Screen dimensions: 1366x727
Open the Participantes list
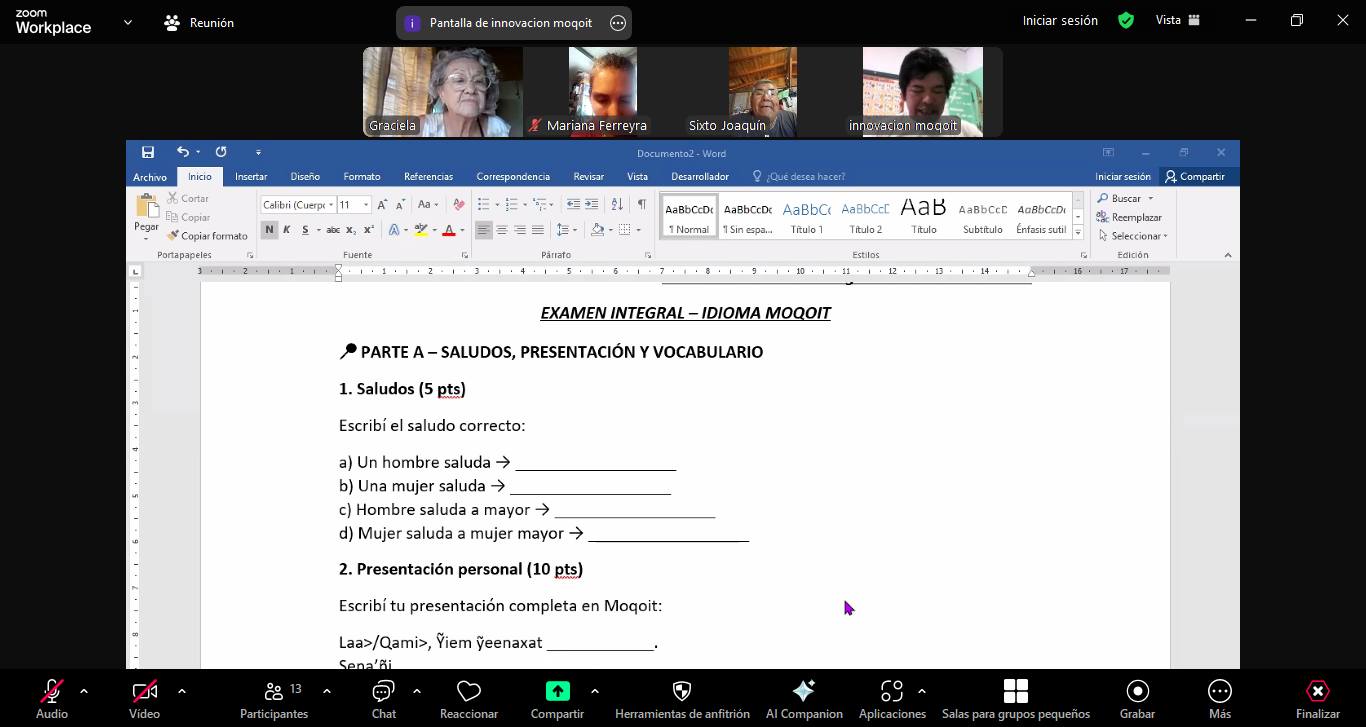(x=274, y=692)
